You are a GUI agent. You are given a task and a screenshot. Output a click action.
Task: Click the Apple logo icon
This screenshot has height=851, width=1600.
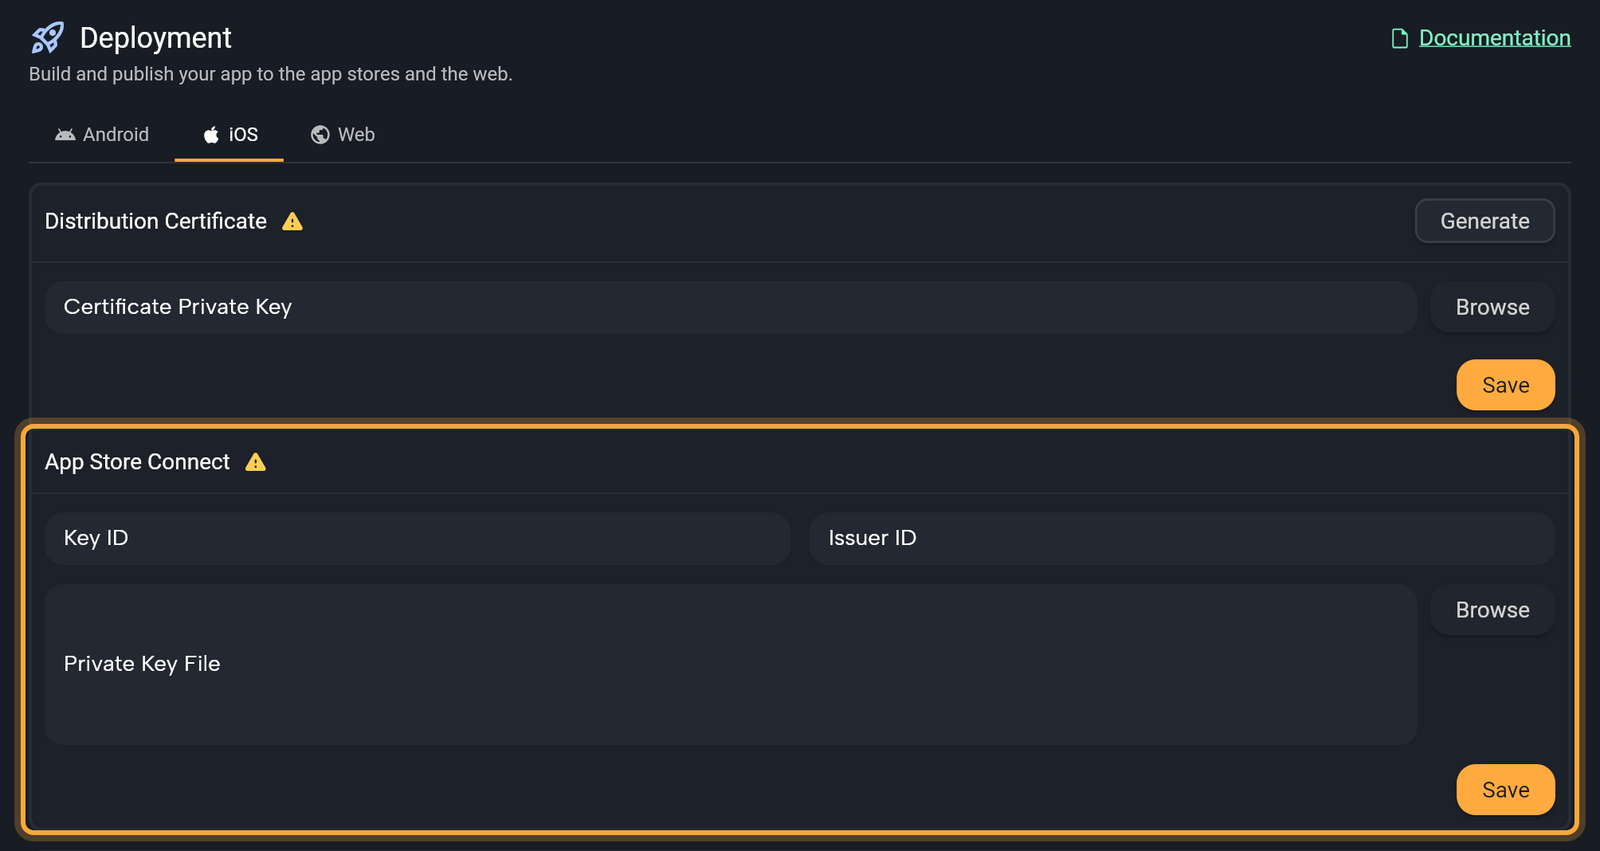(211, 135)
